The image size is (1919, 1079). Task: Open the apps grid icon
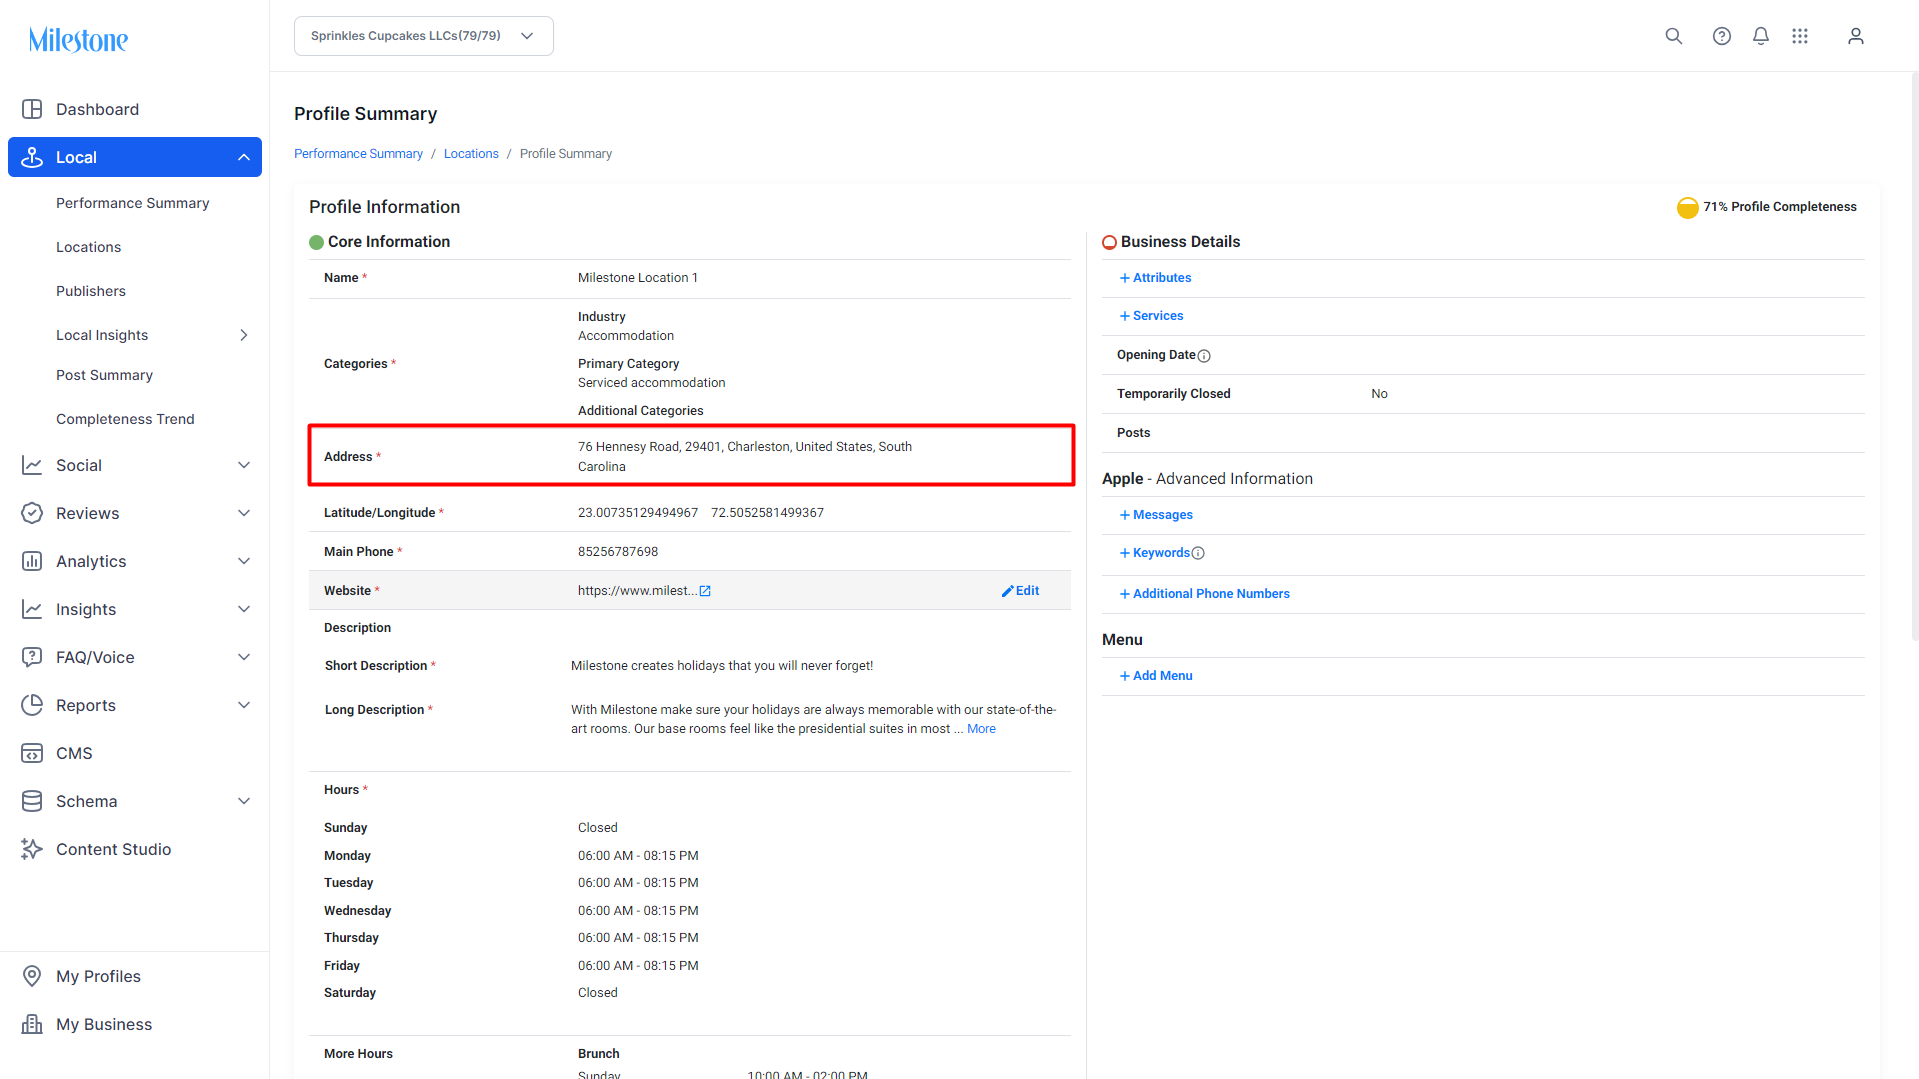pos(1800,36)
